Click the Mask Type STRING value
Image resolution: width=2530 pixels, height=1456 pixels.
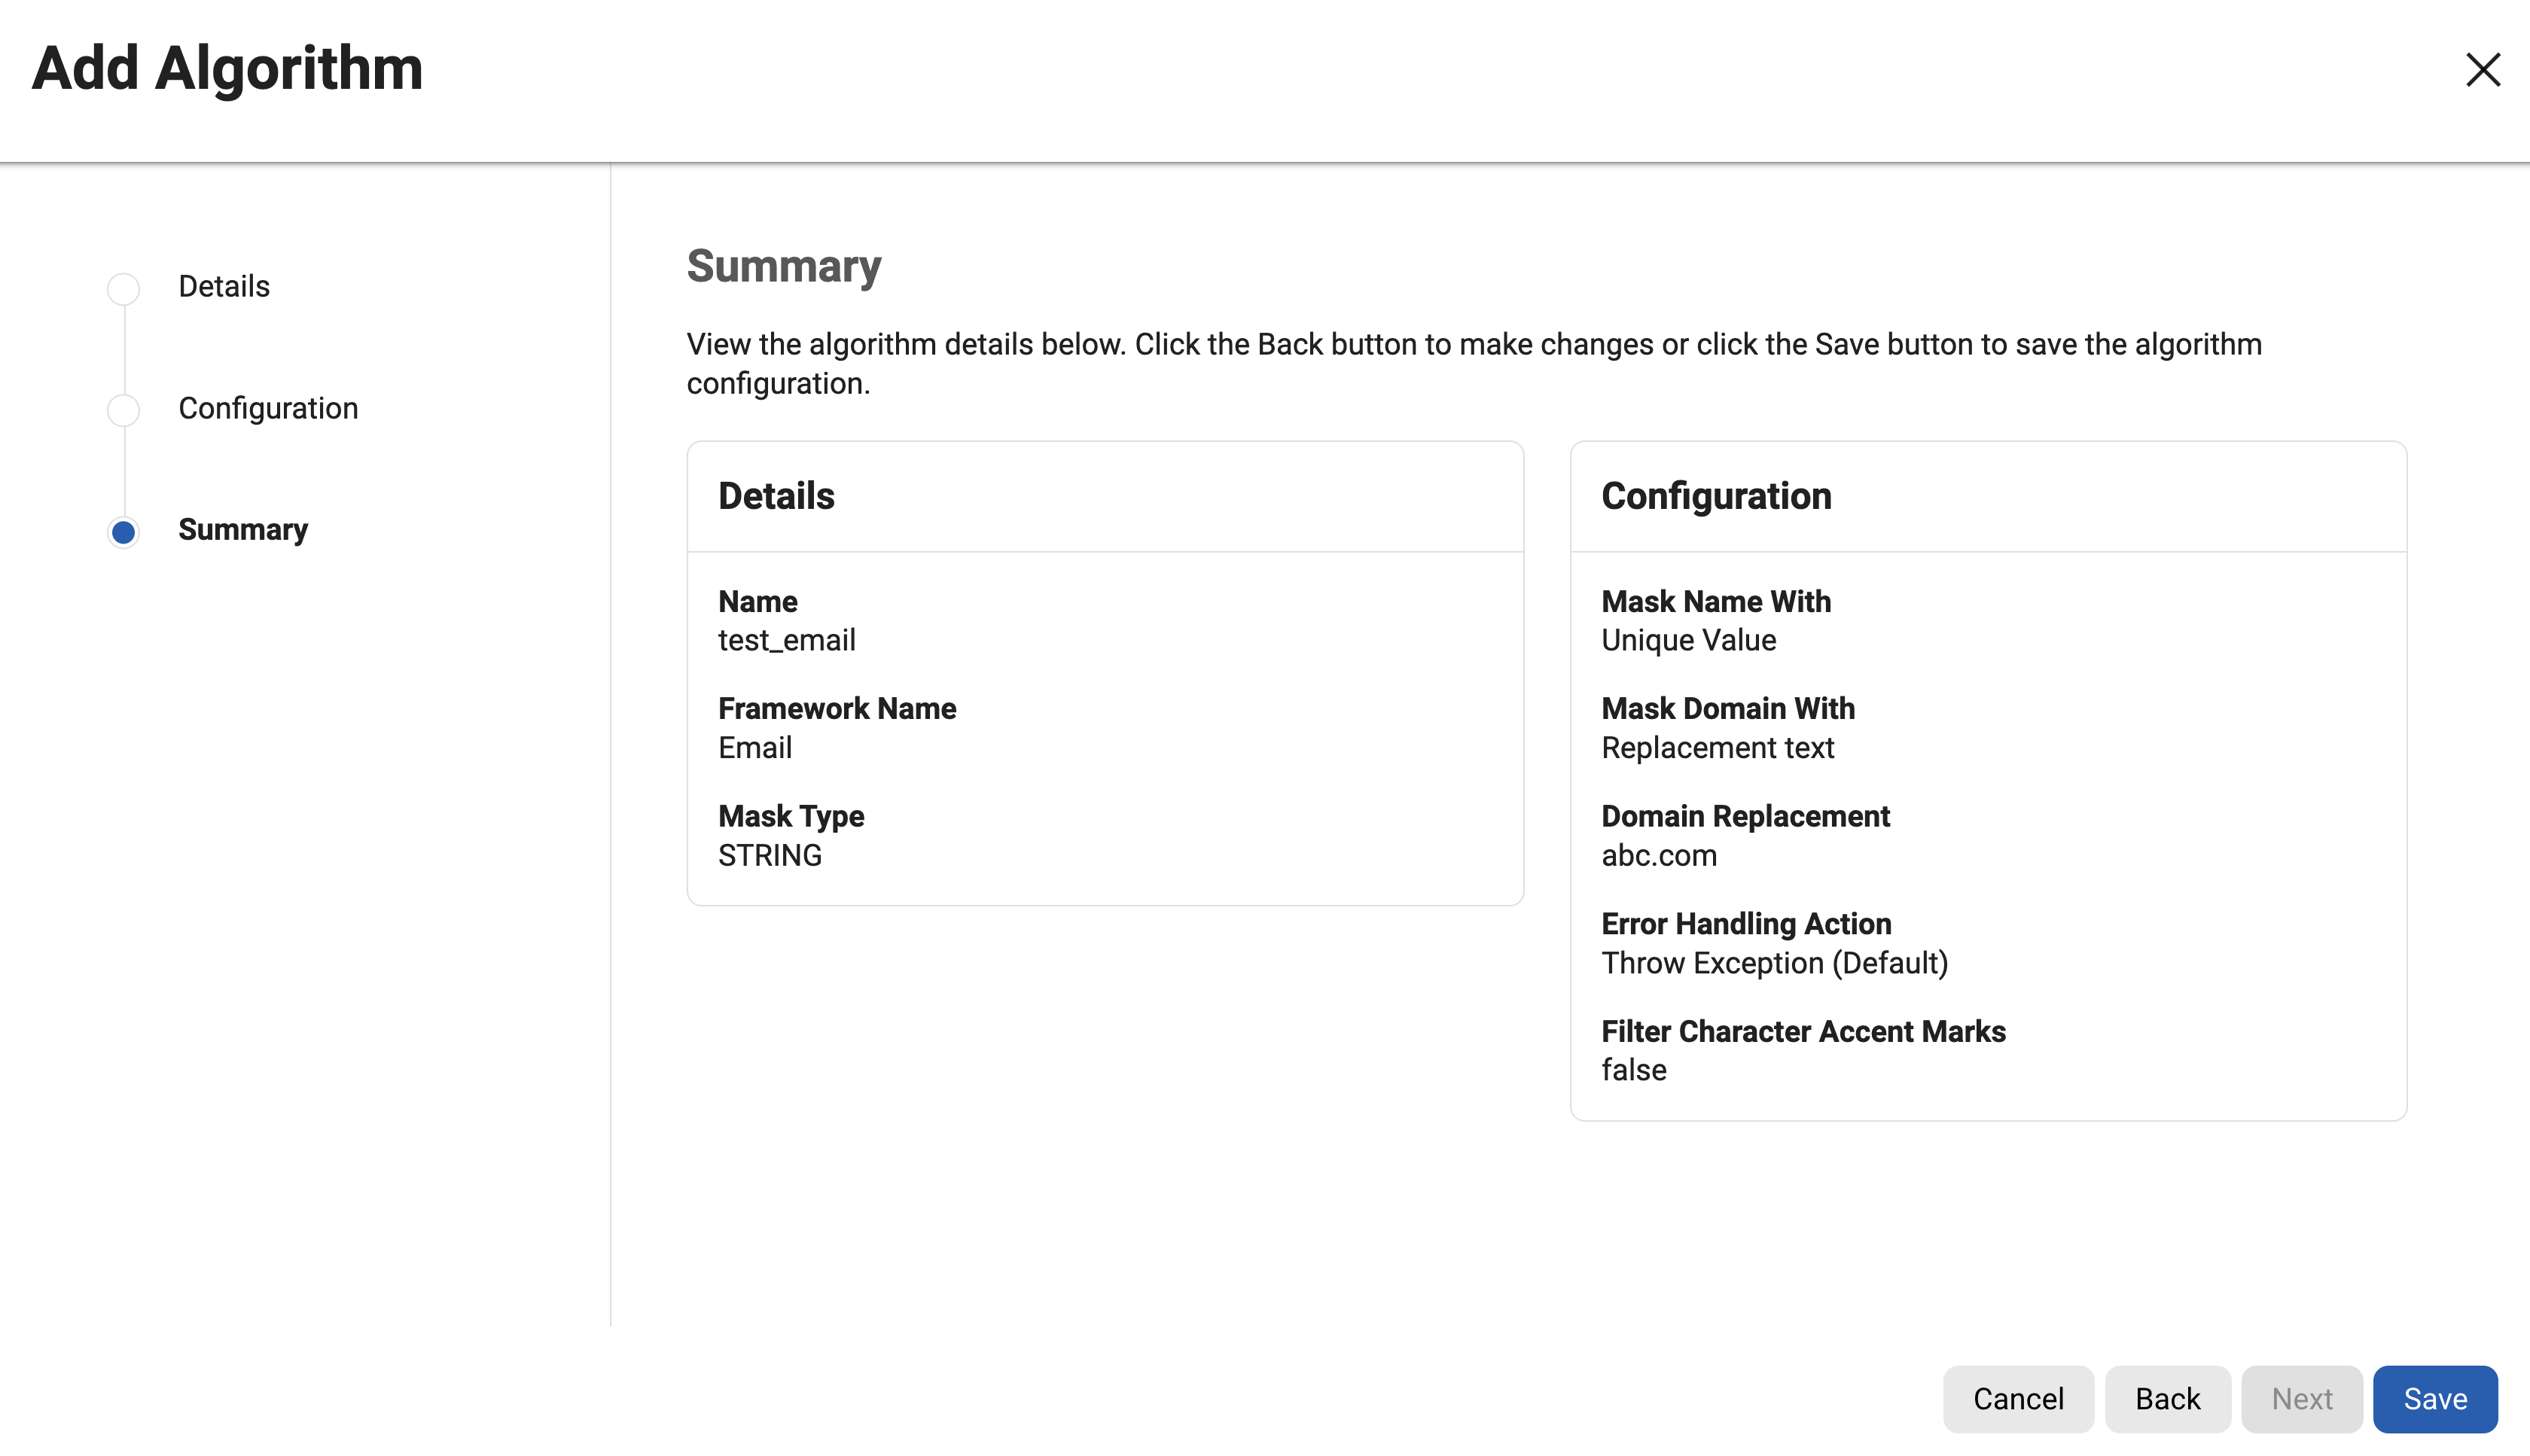[770, 856]
